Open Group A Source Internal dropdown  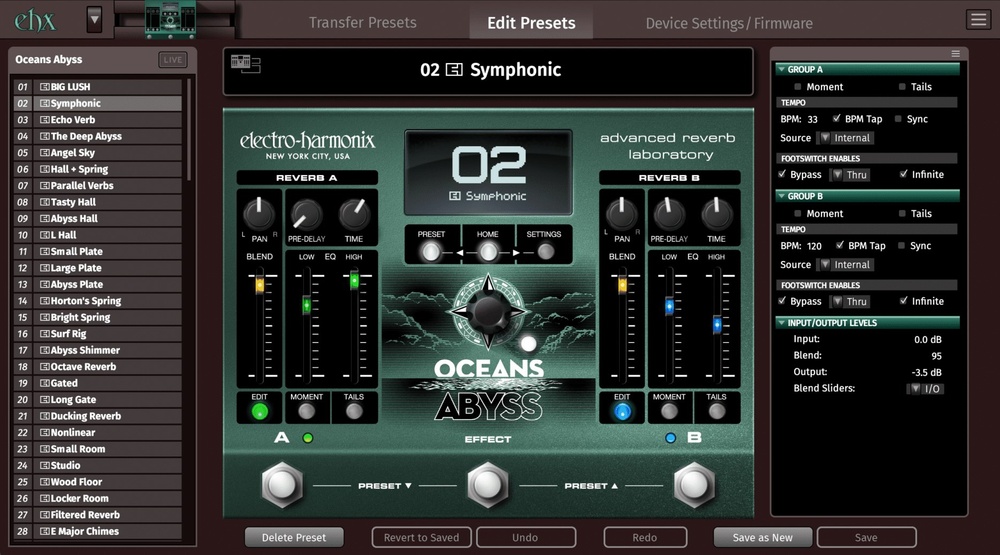tap(845, 138)
